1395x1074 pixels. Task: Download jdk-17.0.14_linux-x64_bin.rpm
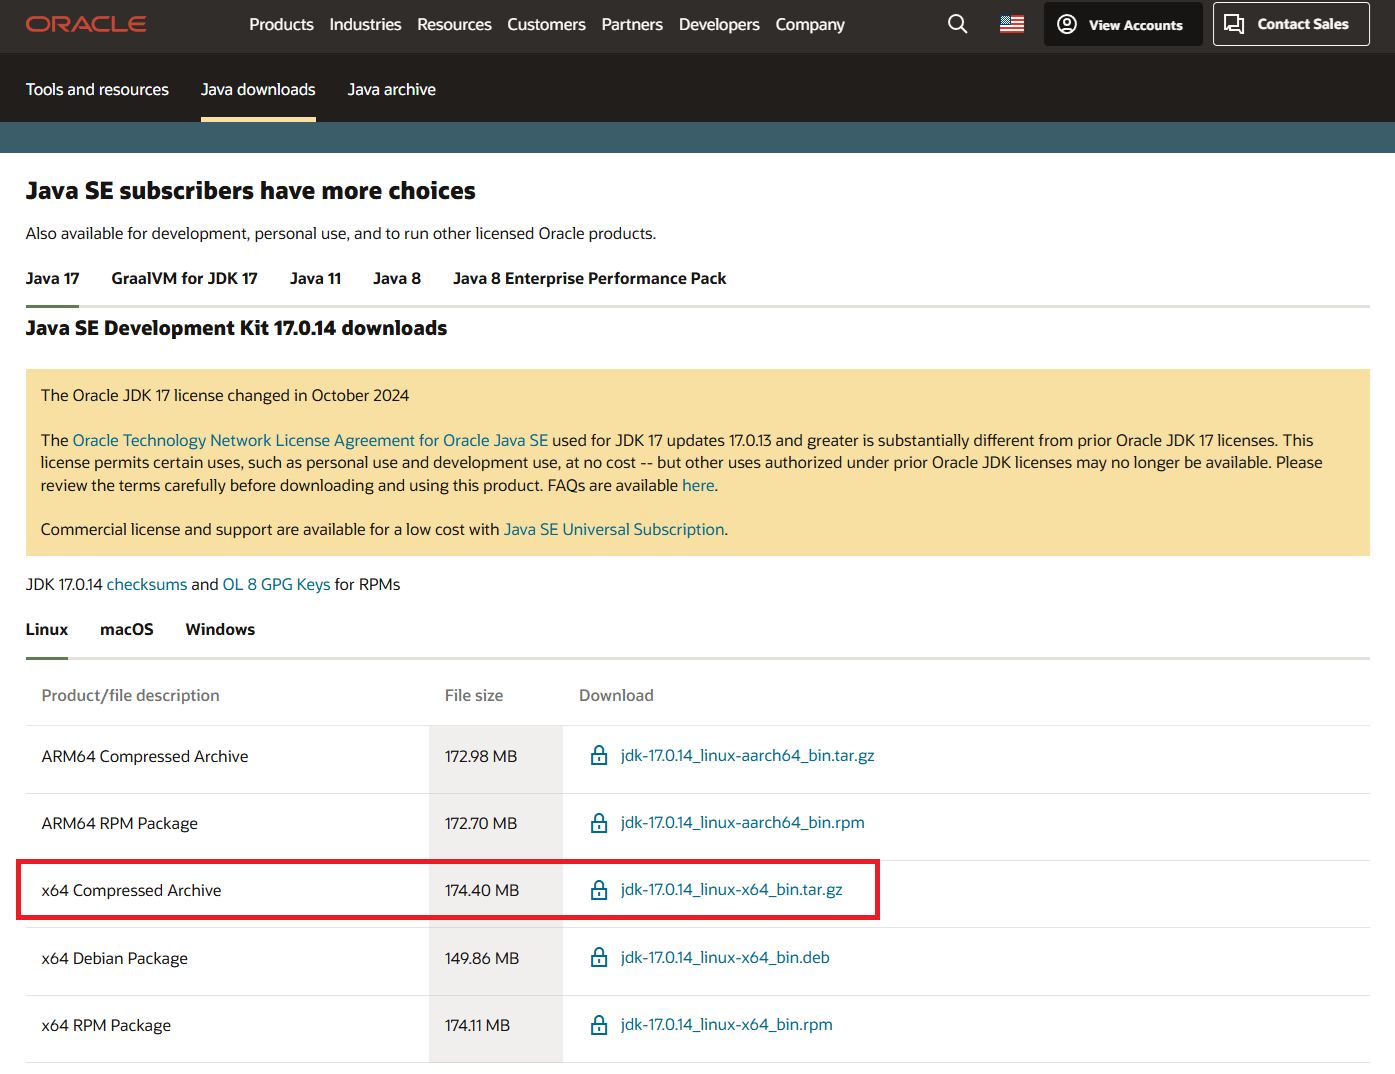coord(726,1024)
